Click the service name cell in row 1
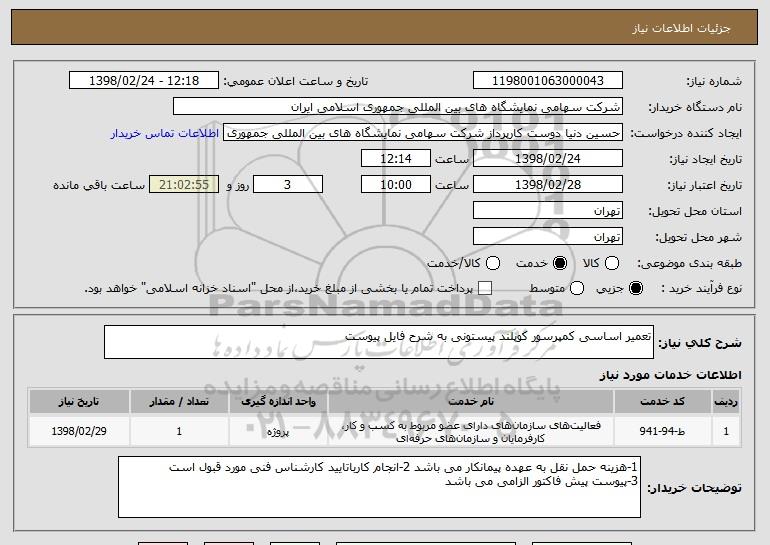Viewport: 770px width, 545px height. pyautogui.click(x=470, y=431)
